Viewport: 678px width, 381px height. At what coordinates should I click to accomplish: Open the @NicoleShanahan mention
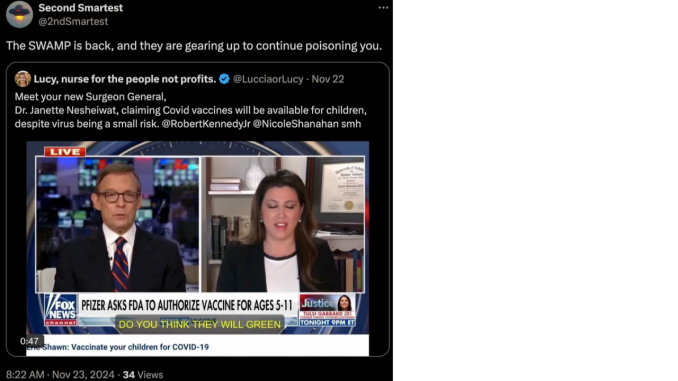(x=295, y=124)
